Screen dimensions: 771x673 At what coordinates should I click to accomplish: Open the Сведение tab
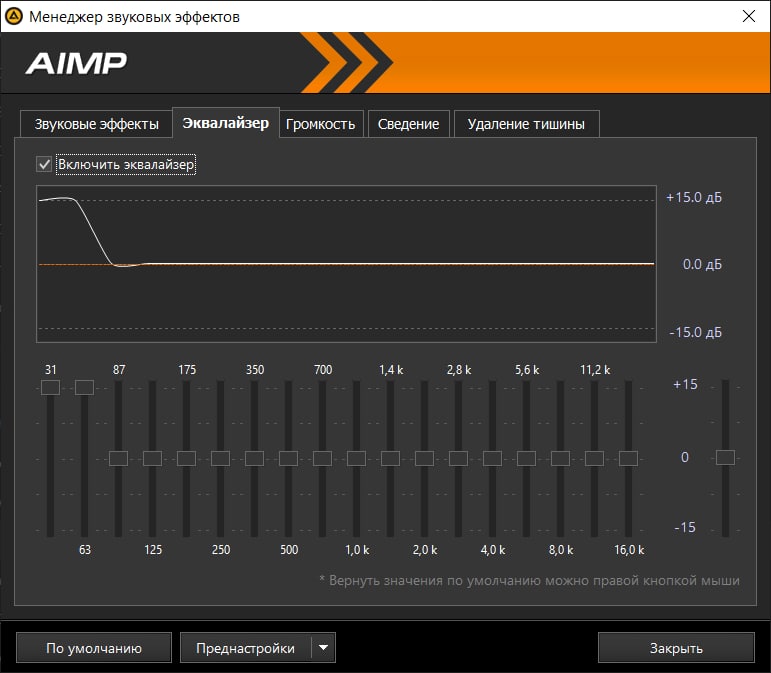(x=408, y=124)
